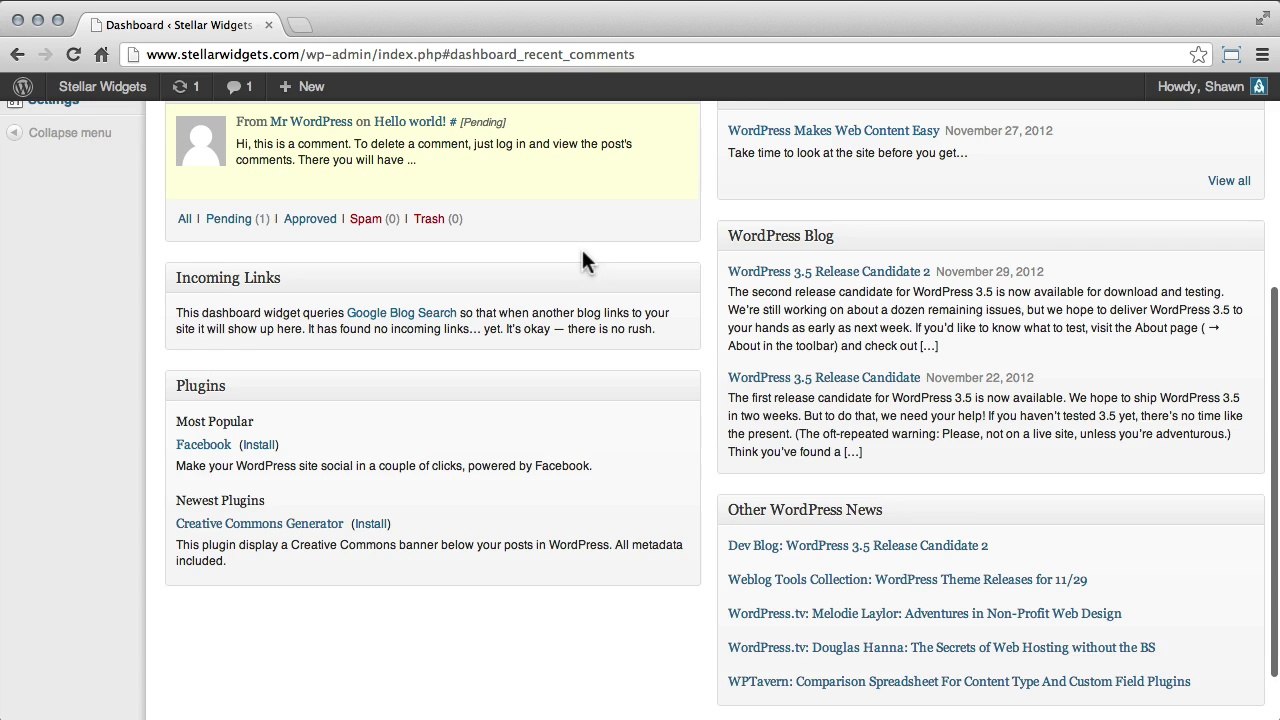Image resolution: width=1280 pixels, height=720 pixels.
Task: Filter comments by Approved
Action: [310, 219]
